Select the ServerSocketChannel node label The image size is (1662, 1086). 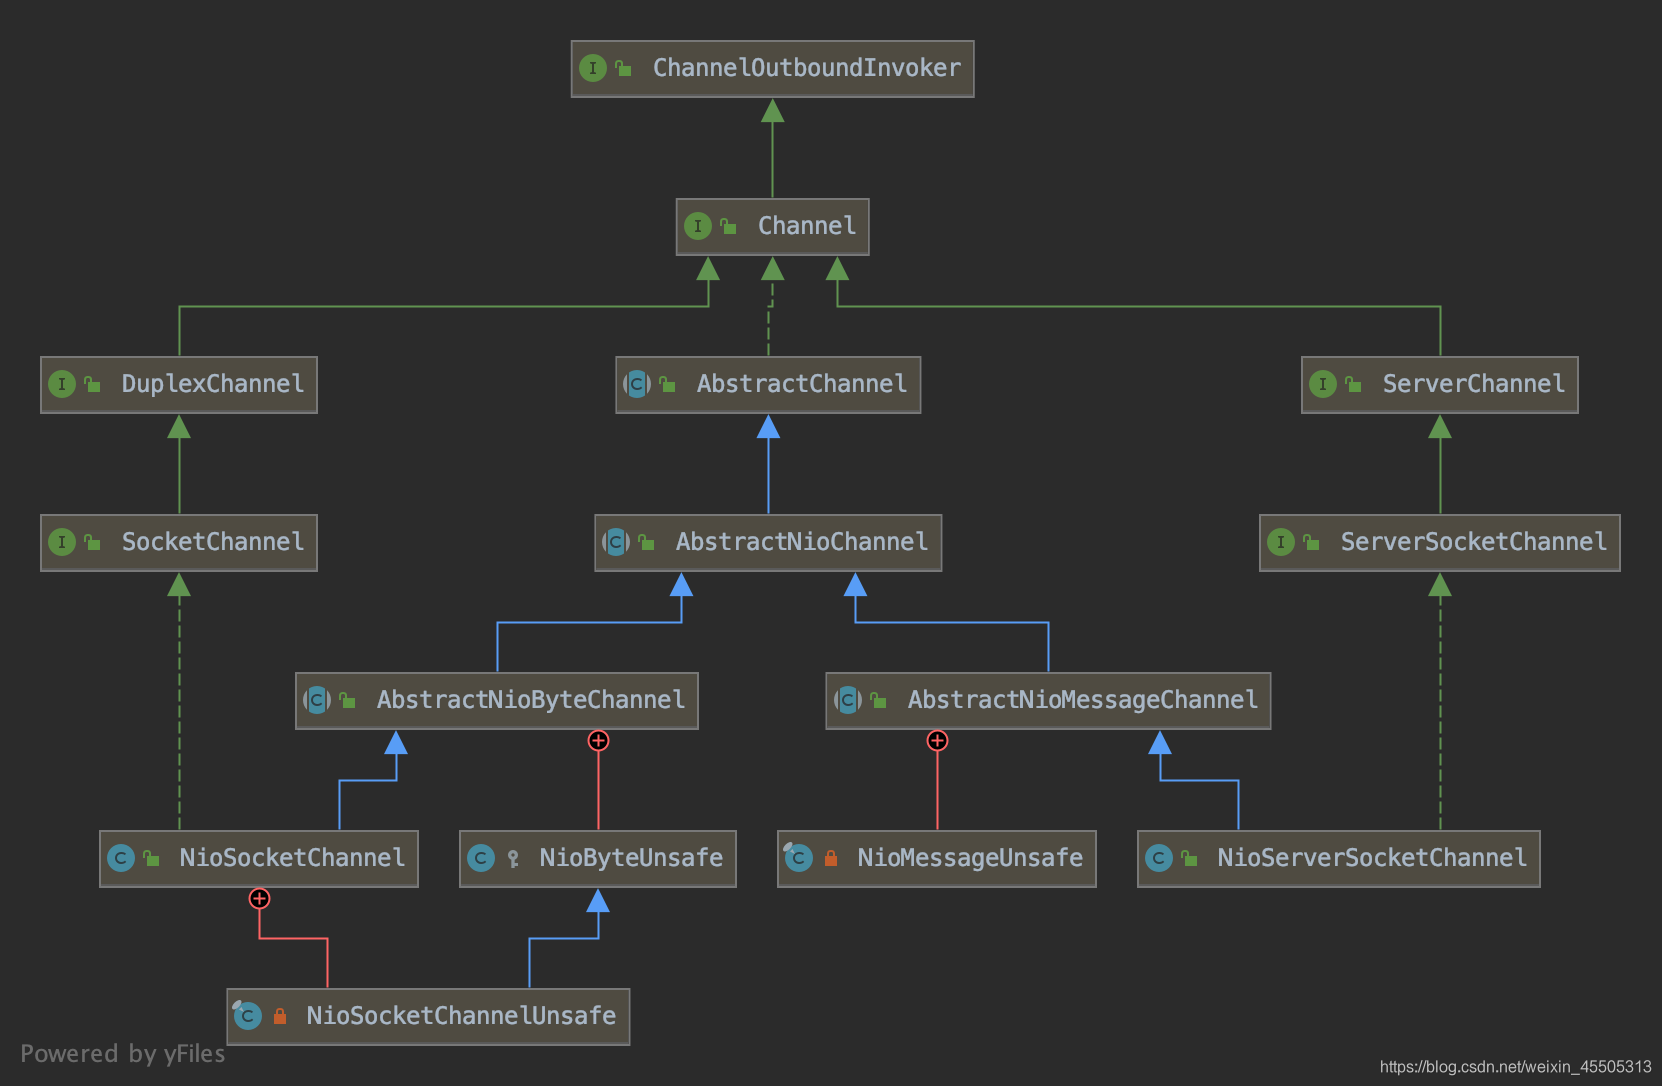1474,542
